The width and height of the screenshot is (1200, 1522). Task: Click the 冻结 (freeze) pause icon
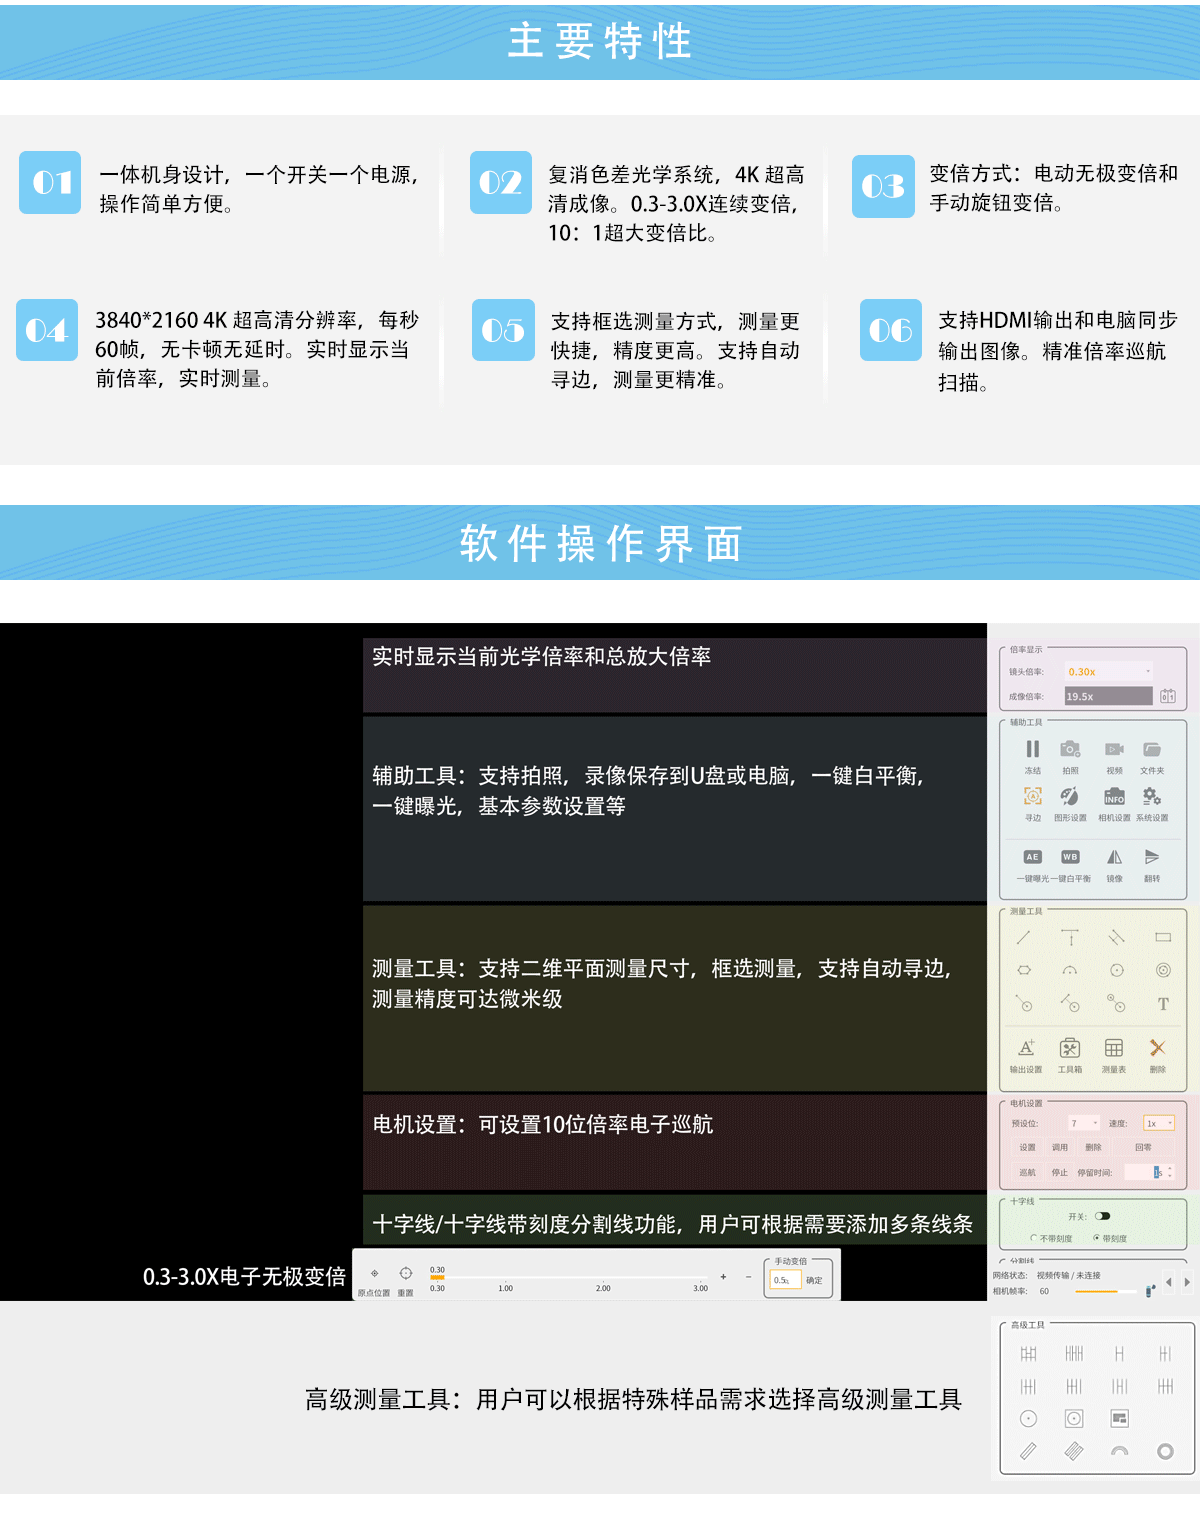point(1032,749)
